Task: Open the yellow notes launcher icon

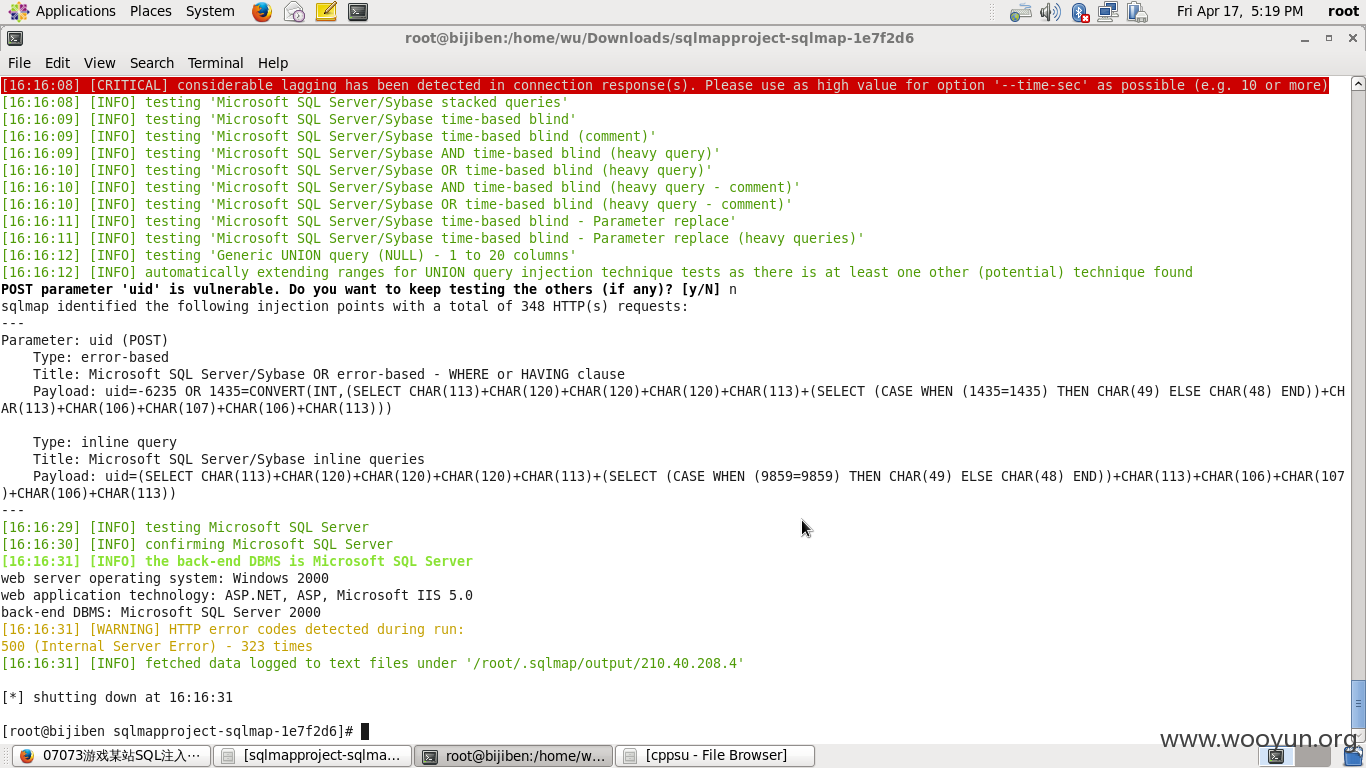Action: pos(326,12)
